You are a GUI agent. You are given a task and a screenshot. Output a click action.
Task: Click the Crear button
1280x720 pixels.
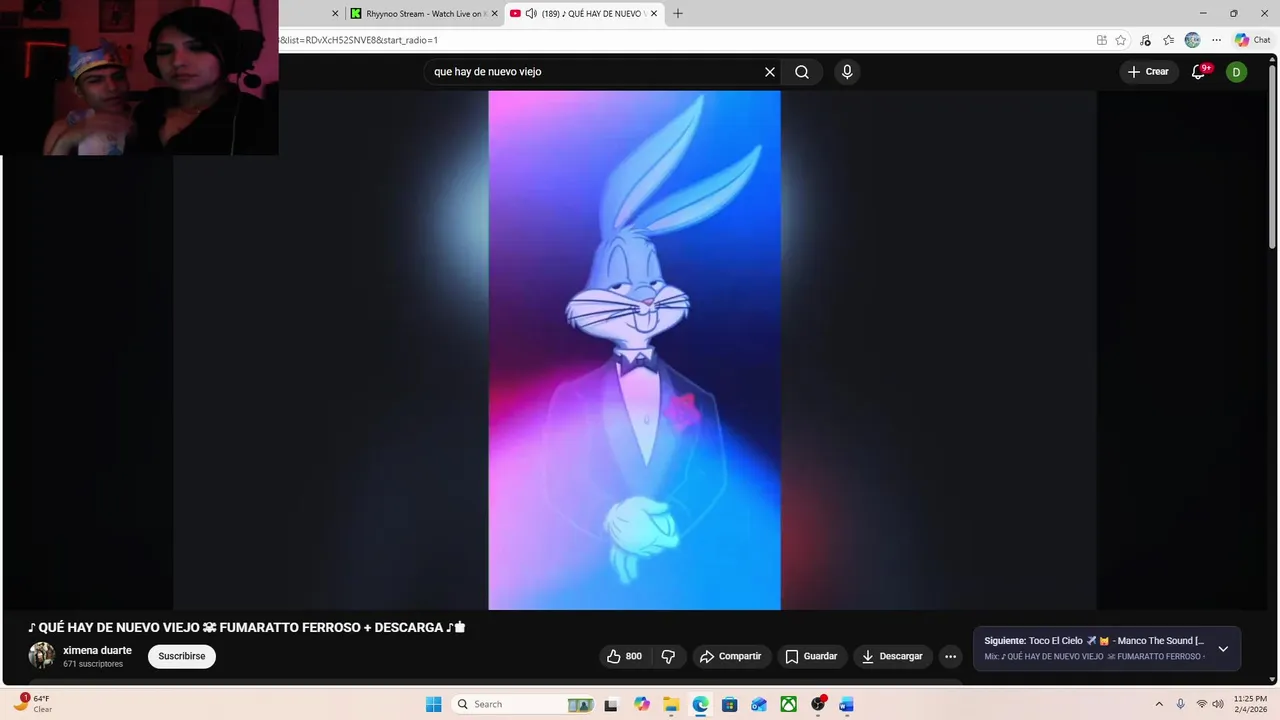click(x=1148, y=72)
